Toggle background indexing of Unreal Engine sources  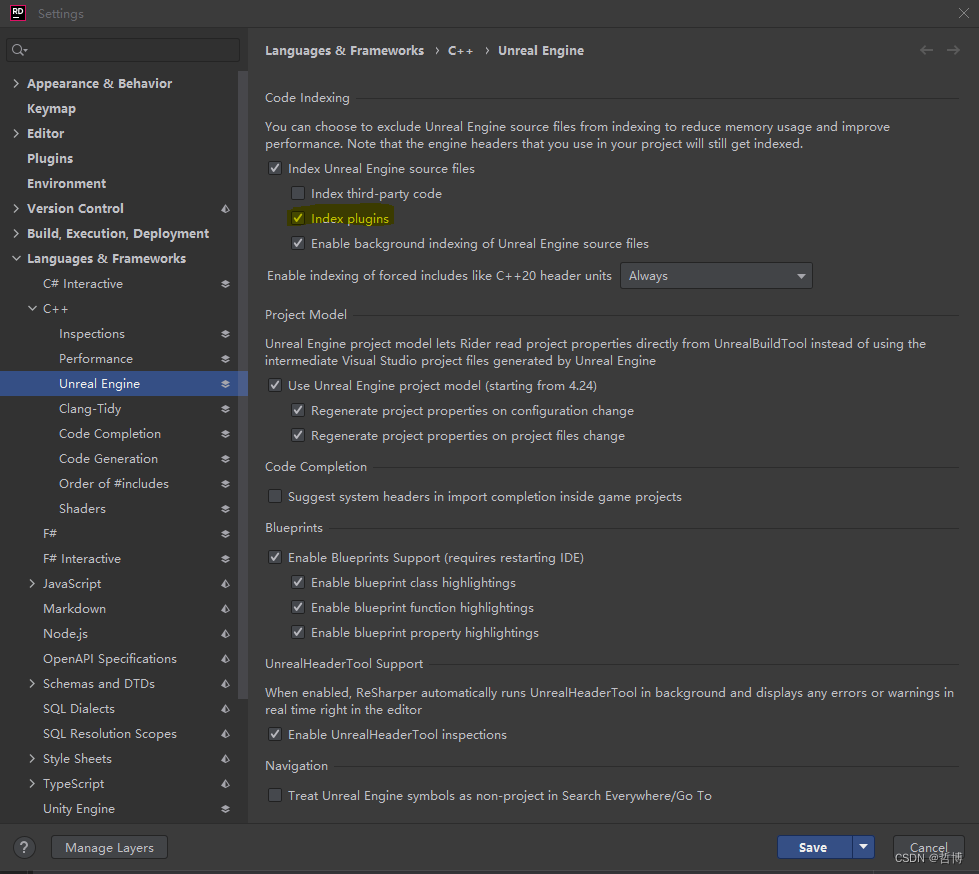298,243
